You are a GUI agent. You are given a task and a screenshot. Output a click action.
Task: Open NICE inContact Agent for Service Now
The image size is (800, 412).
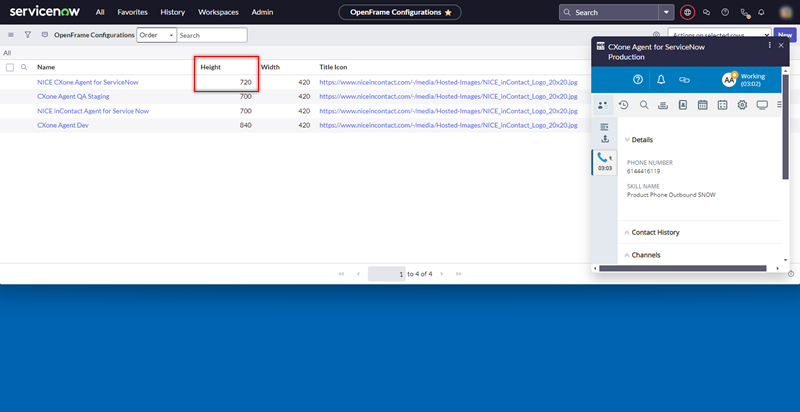coord(93,111)
